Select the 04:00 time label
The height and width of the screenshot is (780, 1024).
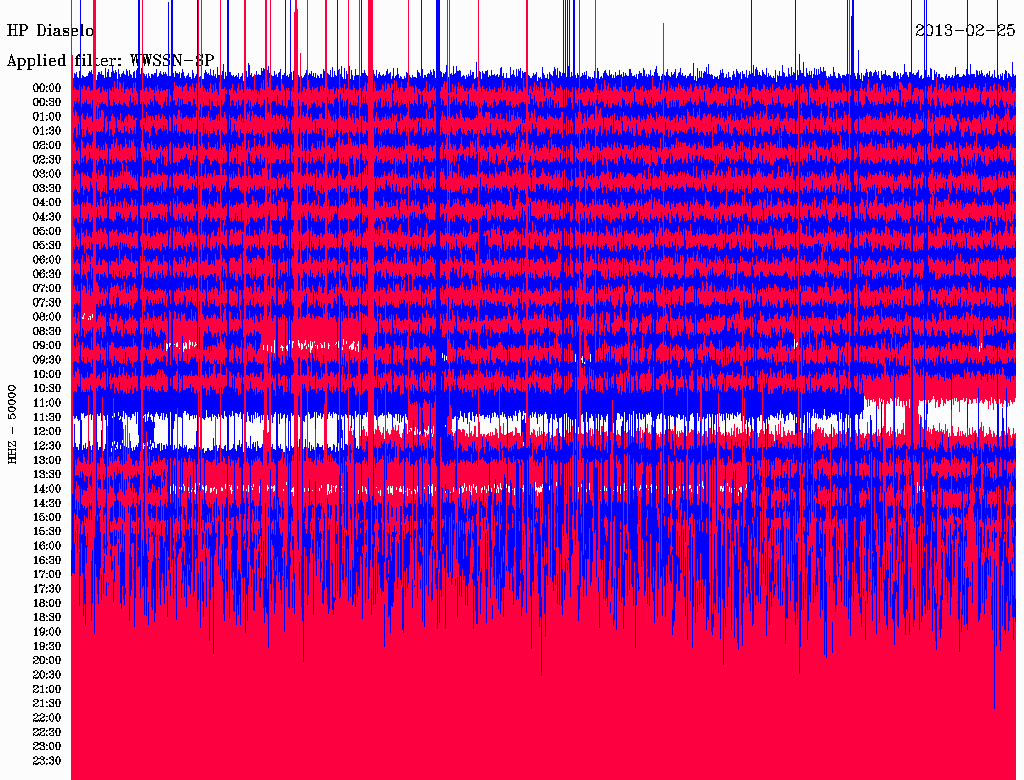point(47,203)
